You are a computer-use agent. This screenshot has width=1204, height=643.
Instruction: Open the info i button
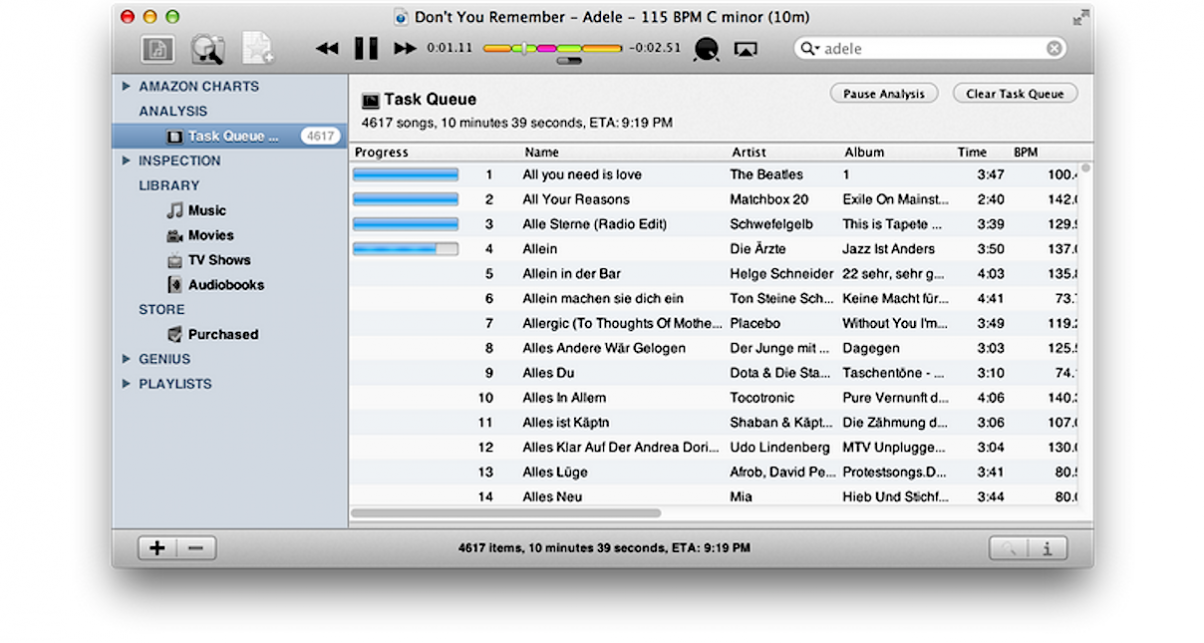tap(1047, 548)
